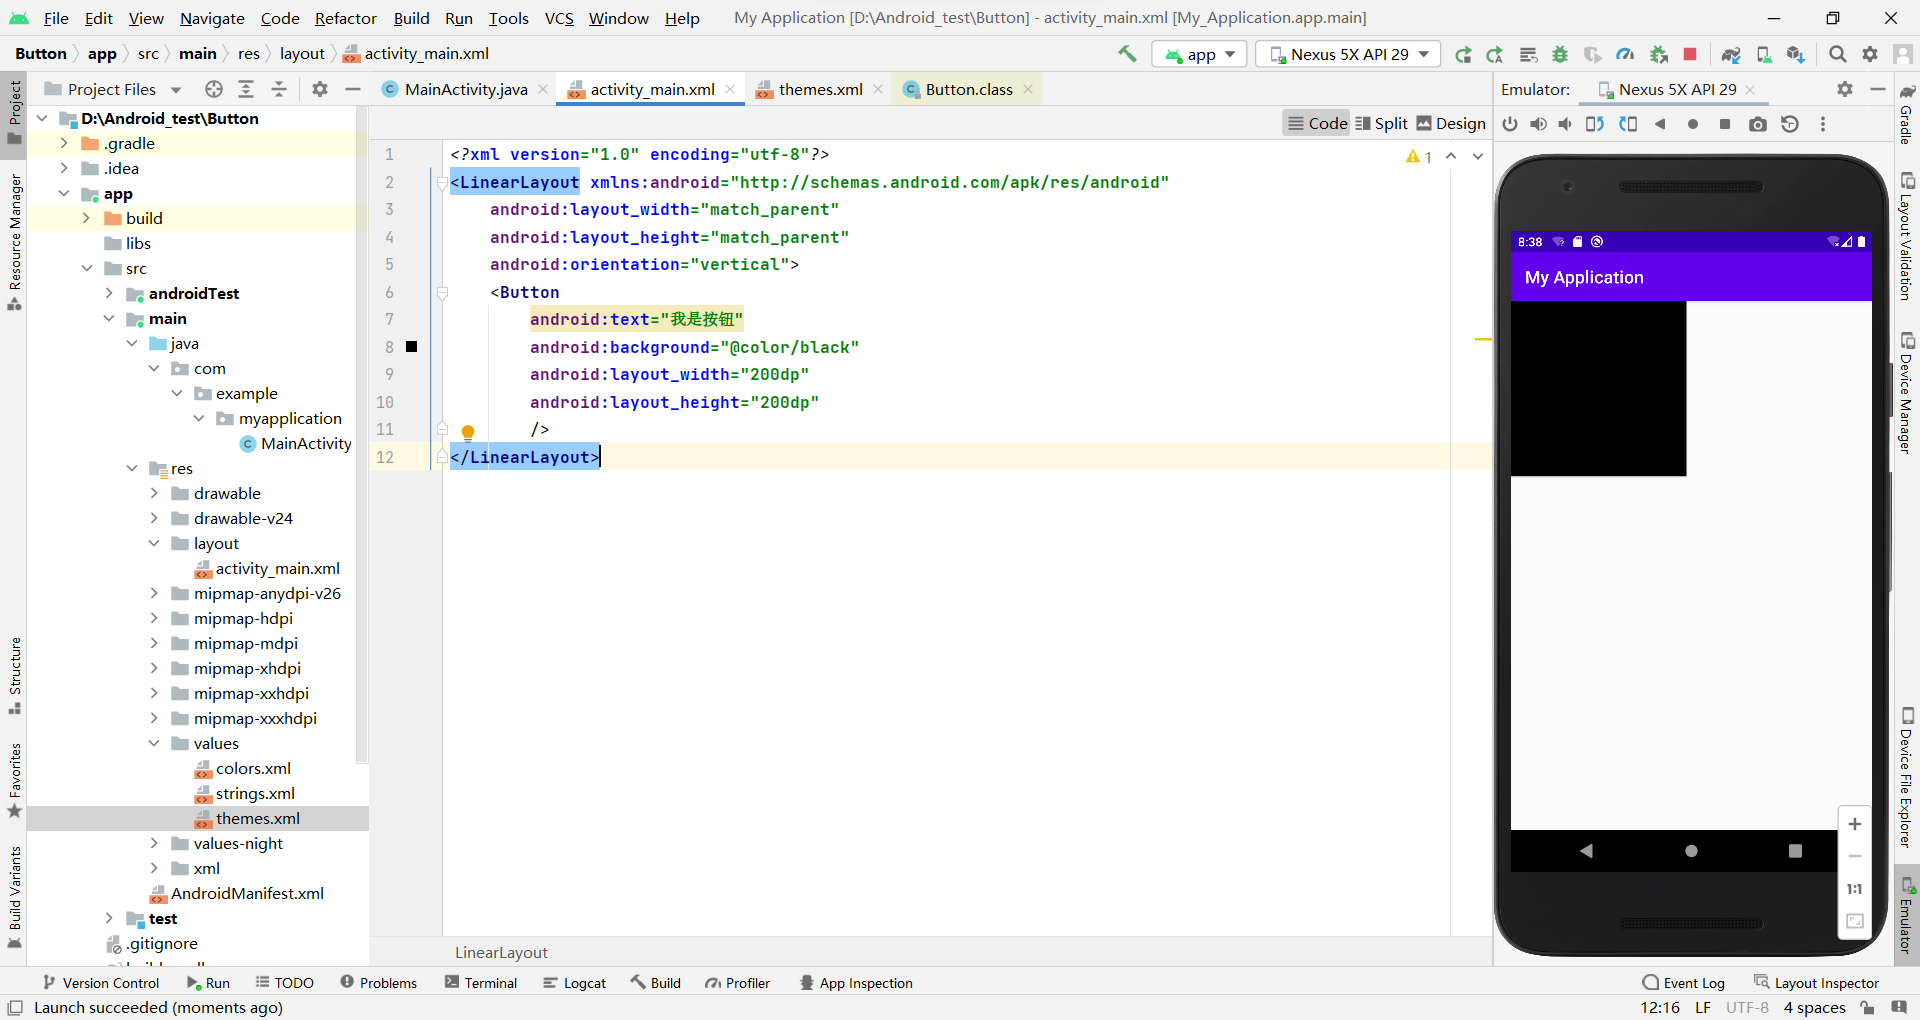Take a screenshot of the emulator
This screenshot has height=1020, width=1920.
(1757, 124)
